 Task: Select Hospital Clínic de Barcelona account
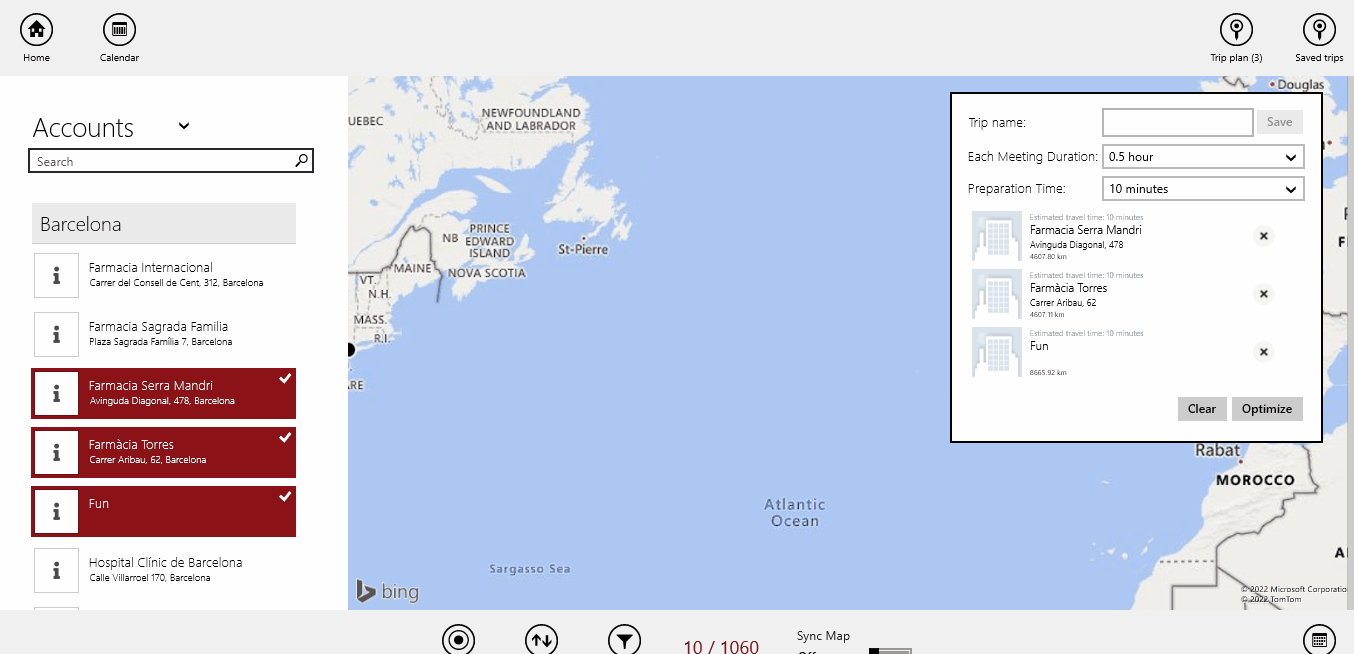164,570
